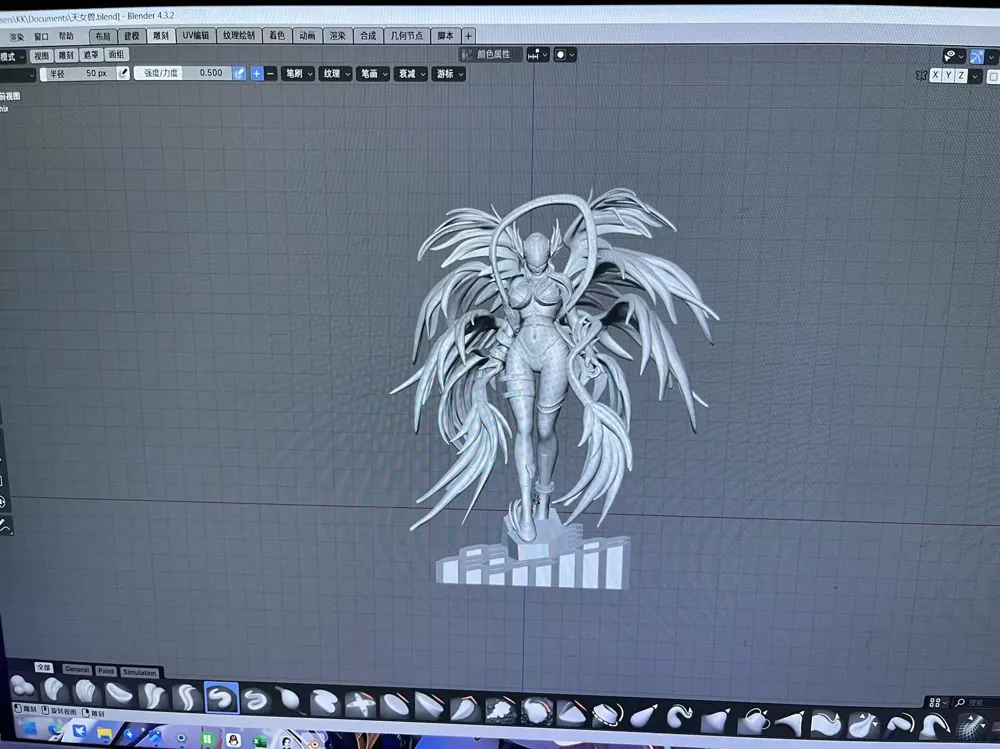
Task: Select the Plateau brush icon
Action: pyautogui.click(x=429, y=708)
